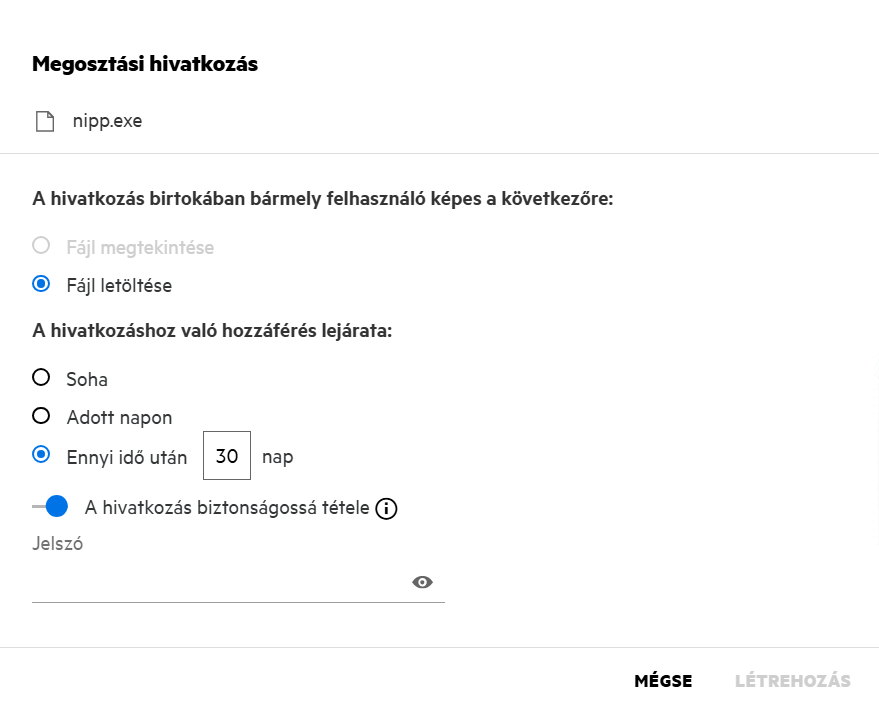Click the access expiration section heading
The width and height of the screenshot is (879, 712).
pos(212,330)
